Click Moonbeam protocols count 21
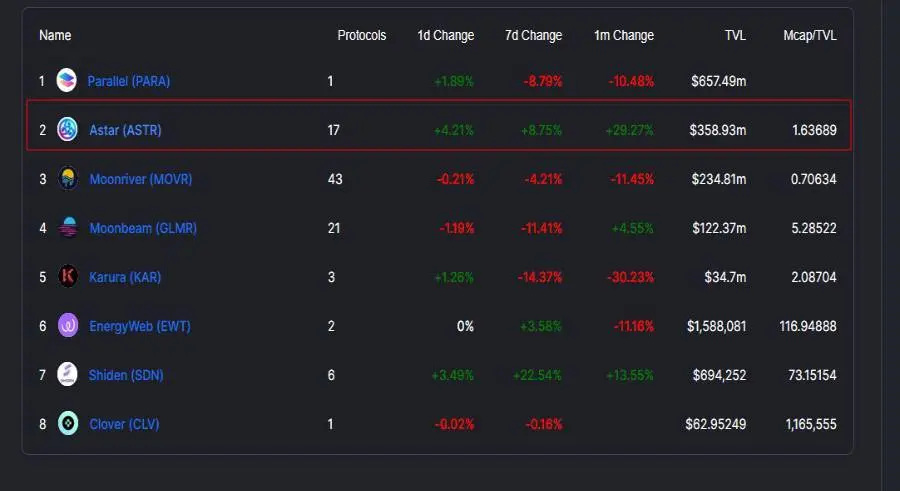The height and width of the screenshot is (491, 900). (333, 228)
